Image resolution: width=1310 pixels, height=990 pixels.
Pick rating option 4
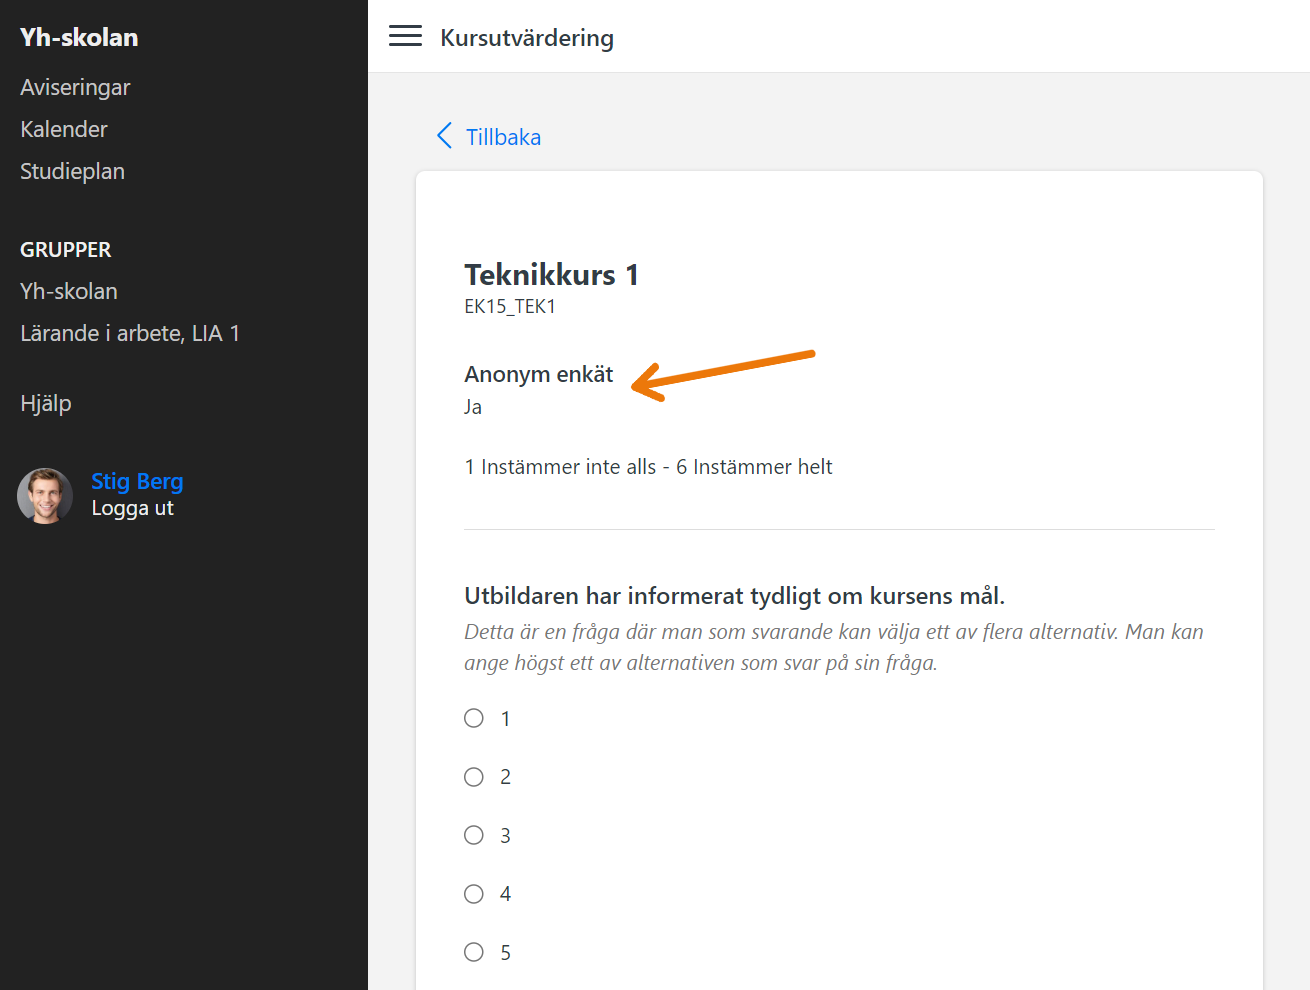pyautogui.click(x=474, y=894)
